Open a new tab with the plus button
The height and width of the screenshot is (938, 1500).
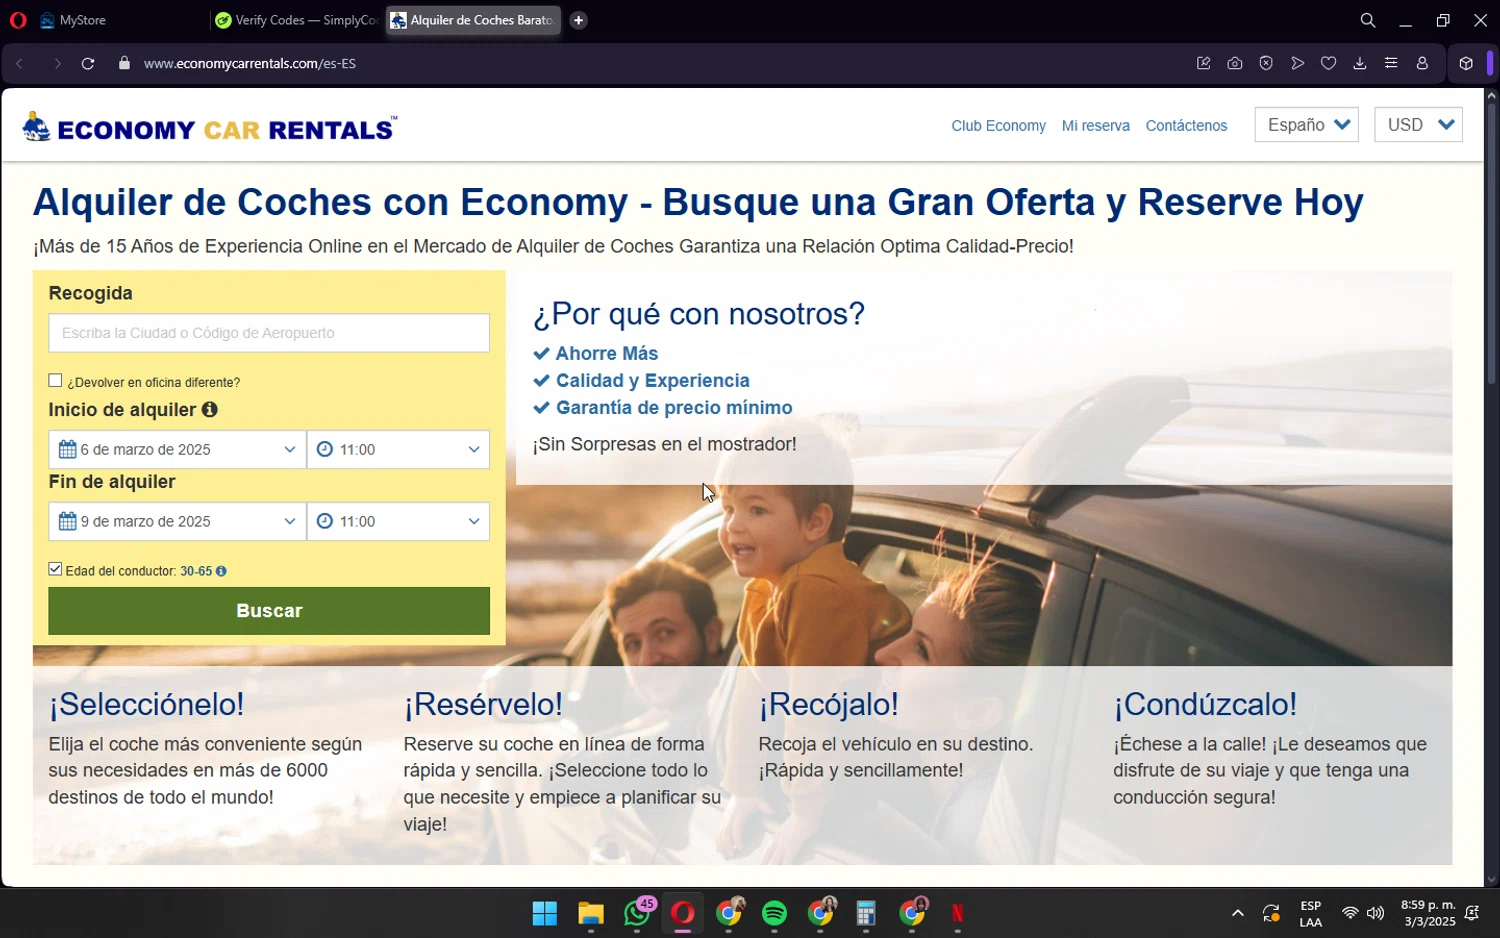click(x=578, y=20)
